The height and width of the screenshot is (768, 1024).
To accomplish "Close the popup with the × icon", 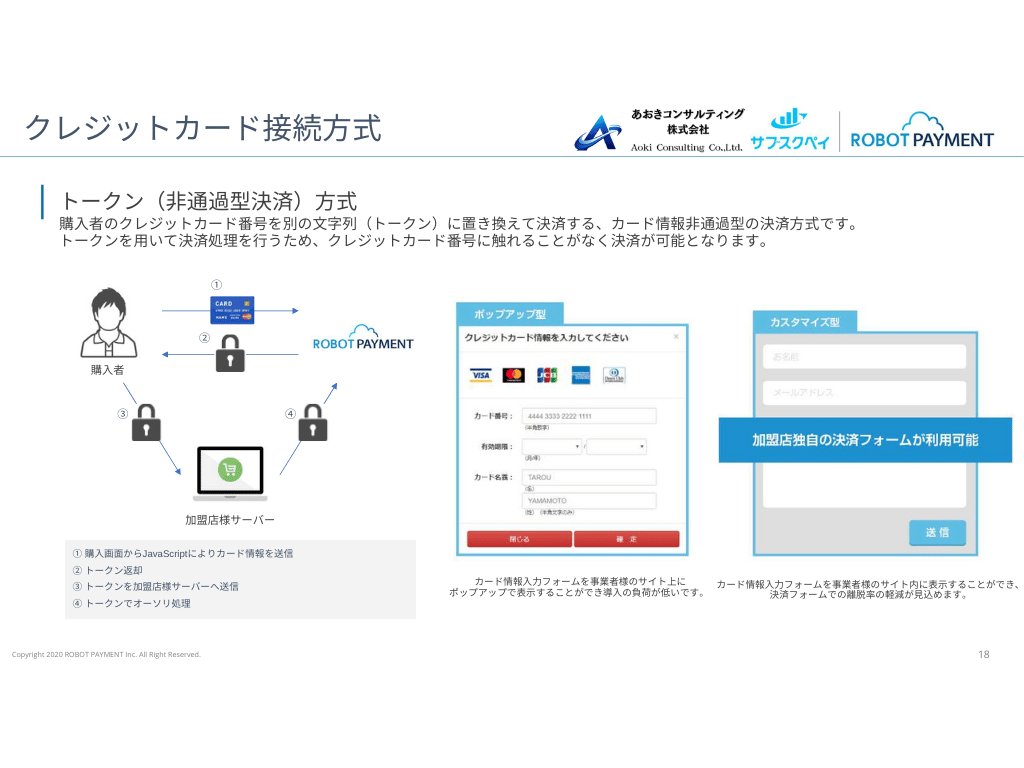I will (x=676, y=338).
